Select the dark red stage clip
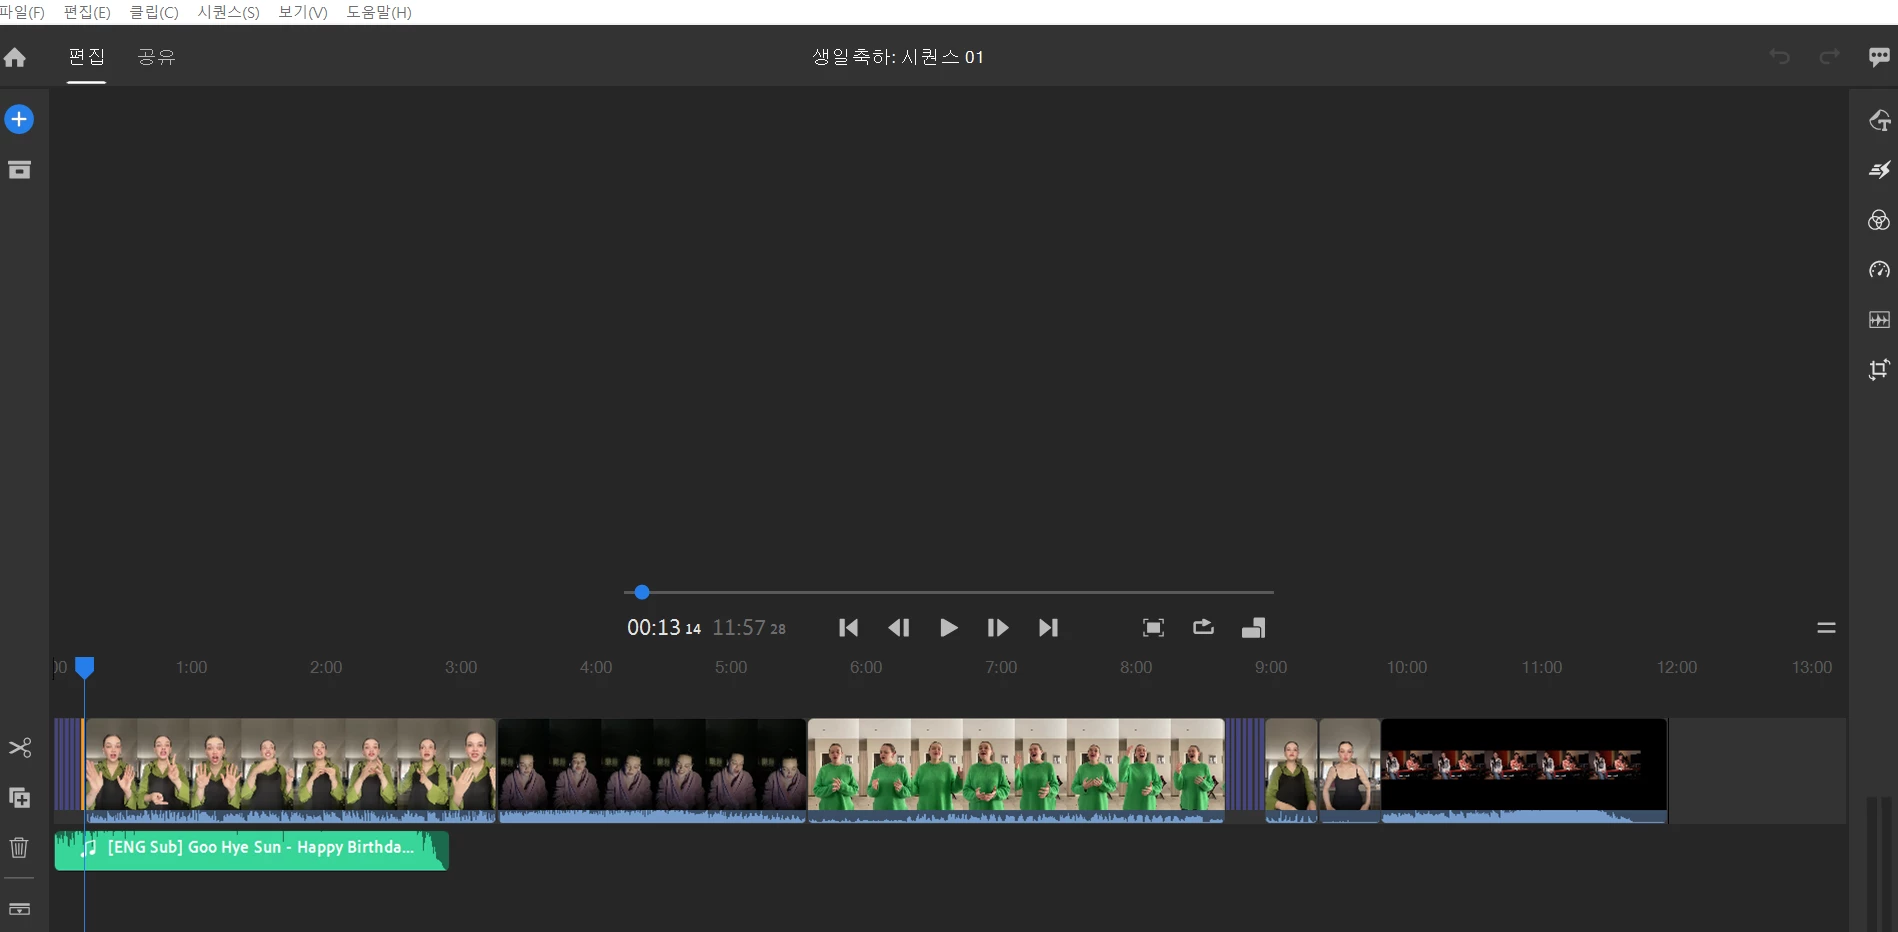Image resolution: width=1898 pixels, height=932 pixels. tap(1524, 770)
